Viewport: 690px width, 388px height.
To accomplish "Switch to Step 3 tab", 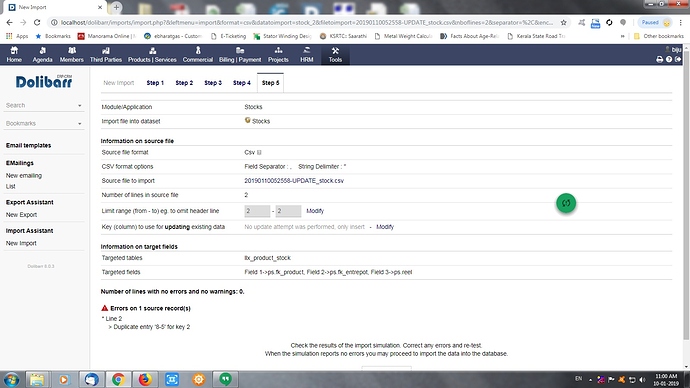I will (x=213, y=83).
